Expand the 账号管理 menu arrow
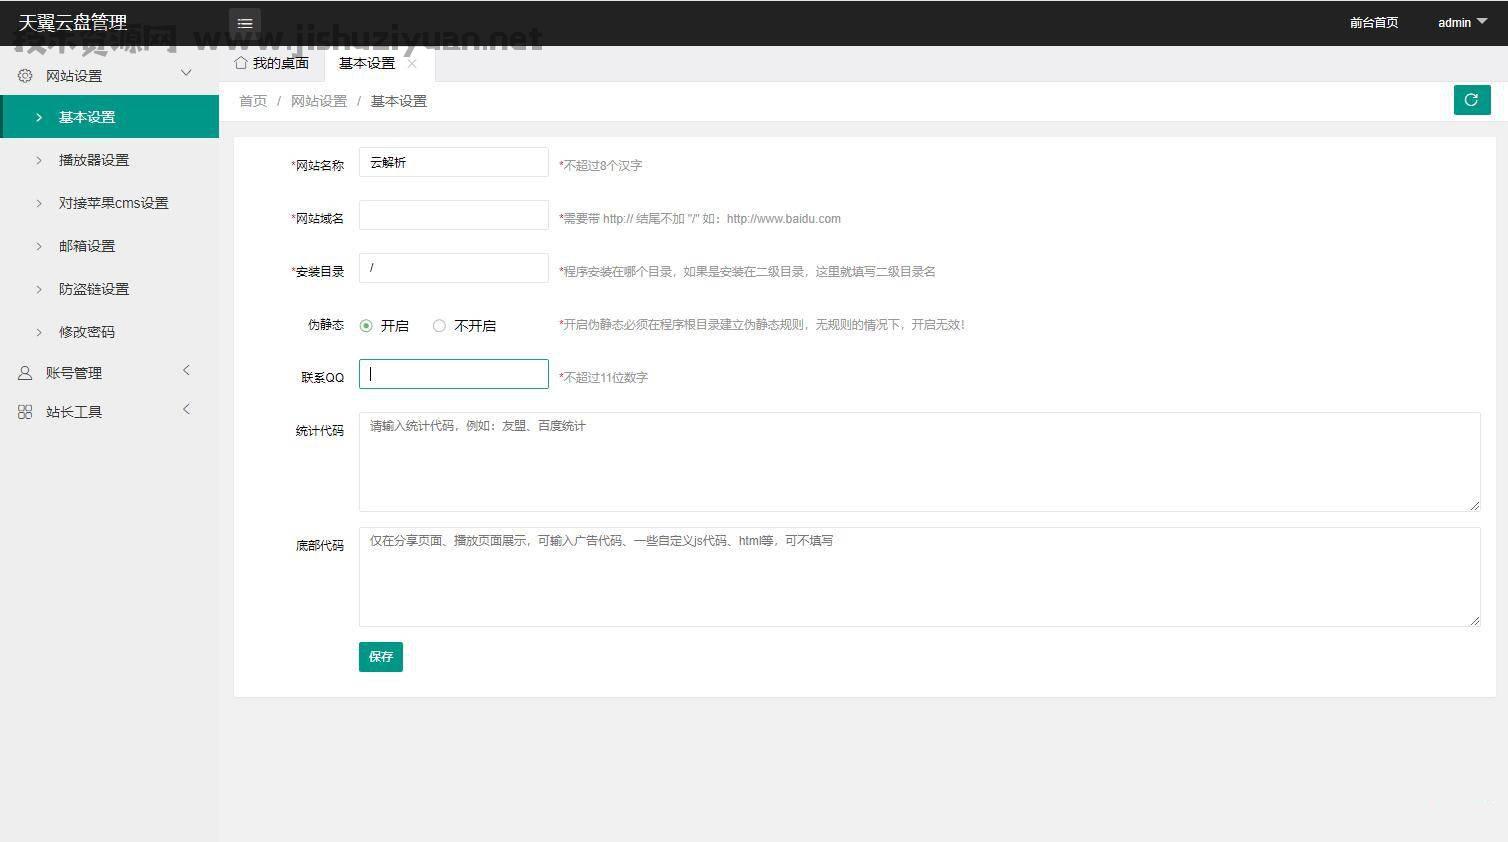Image resolution: width=1508 pixels, height=842 pixels. click(x=186, y=371)
